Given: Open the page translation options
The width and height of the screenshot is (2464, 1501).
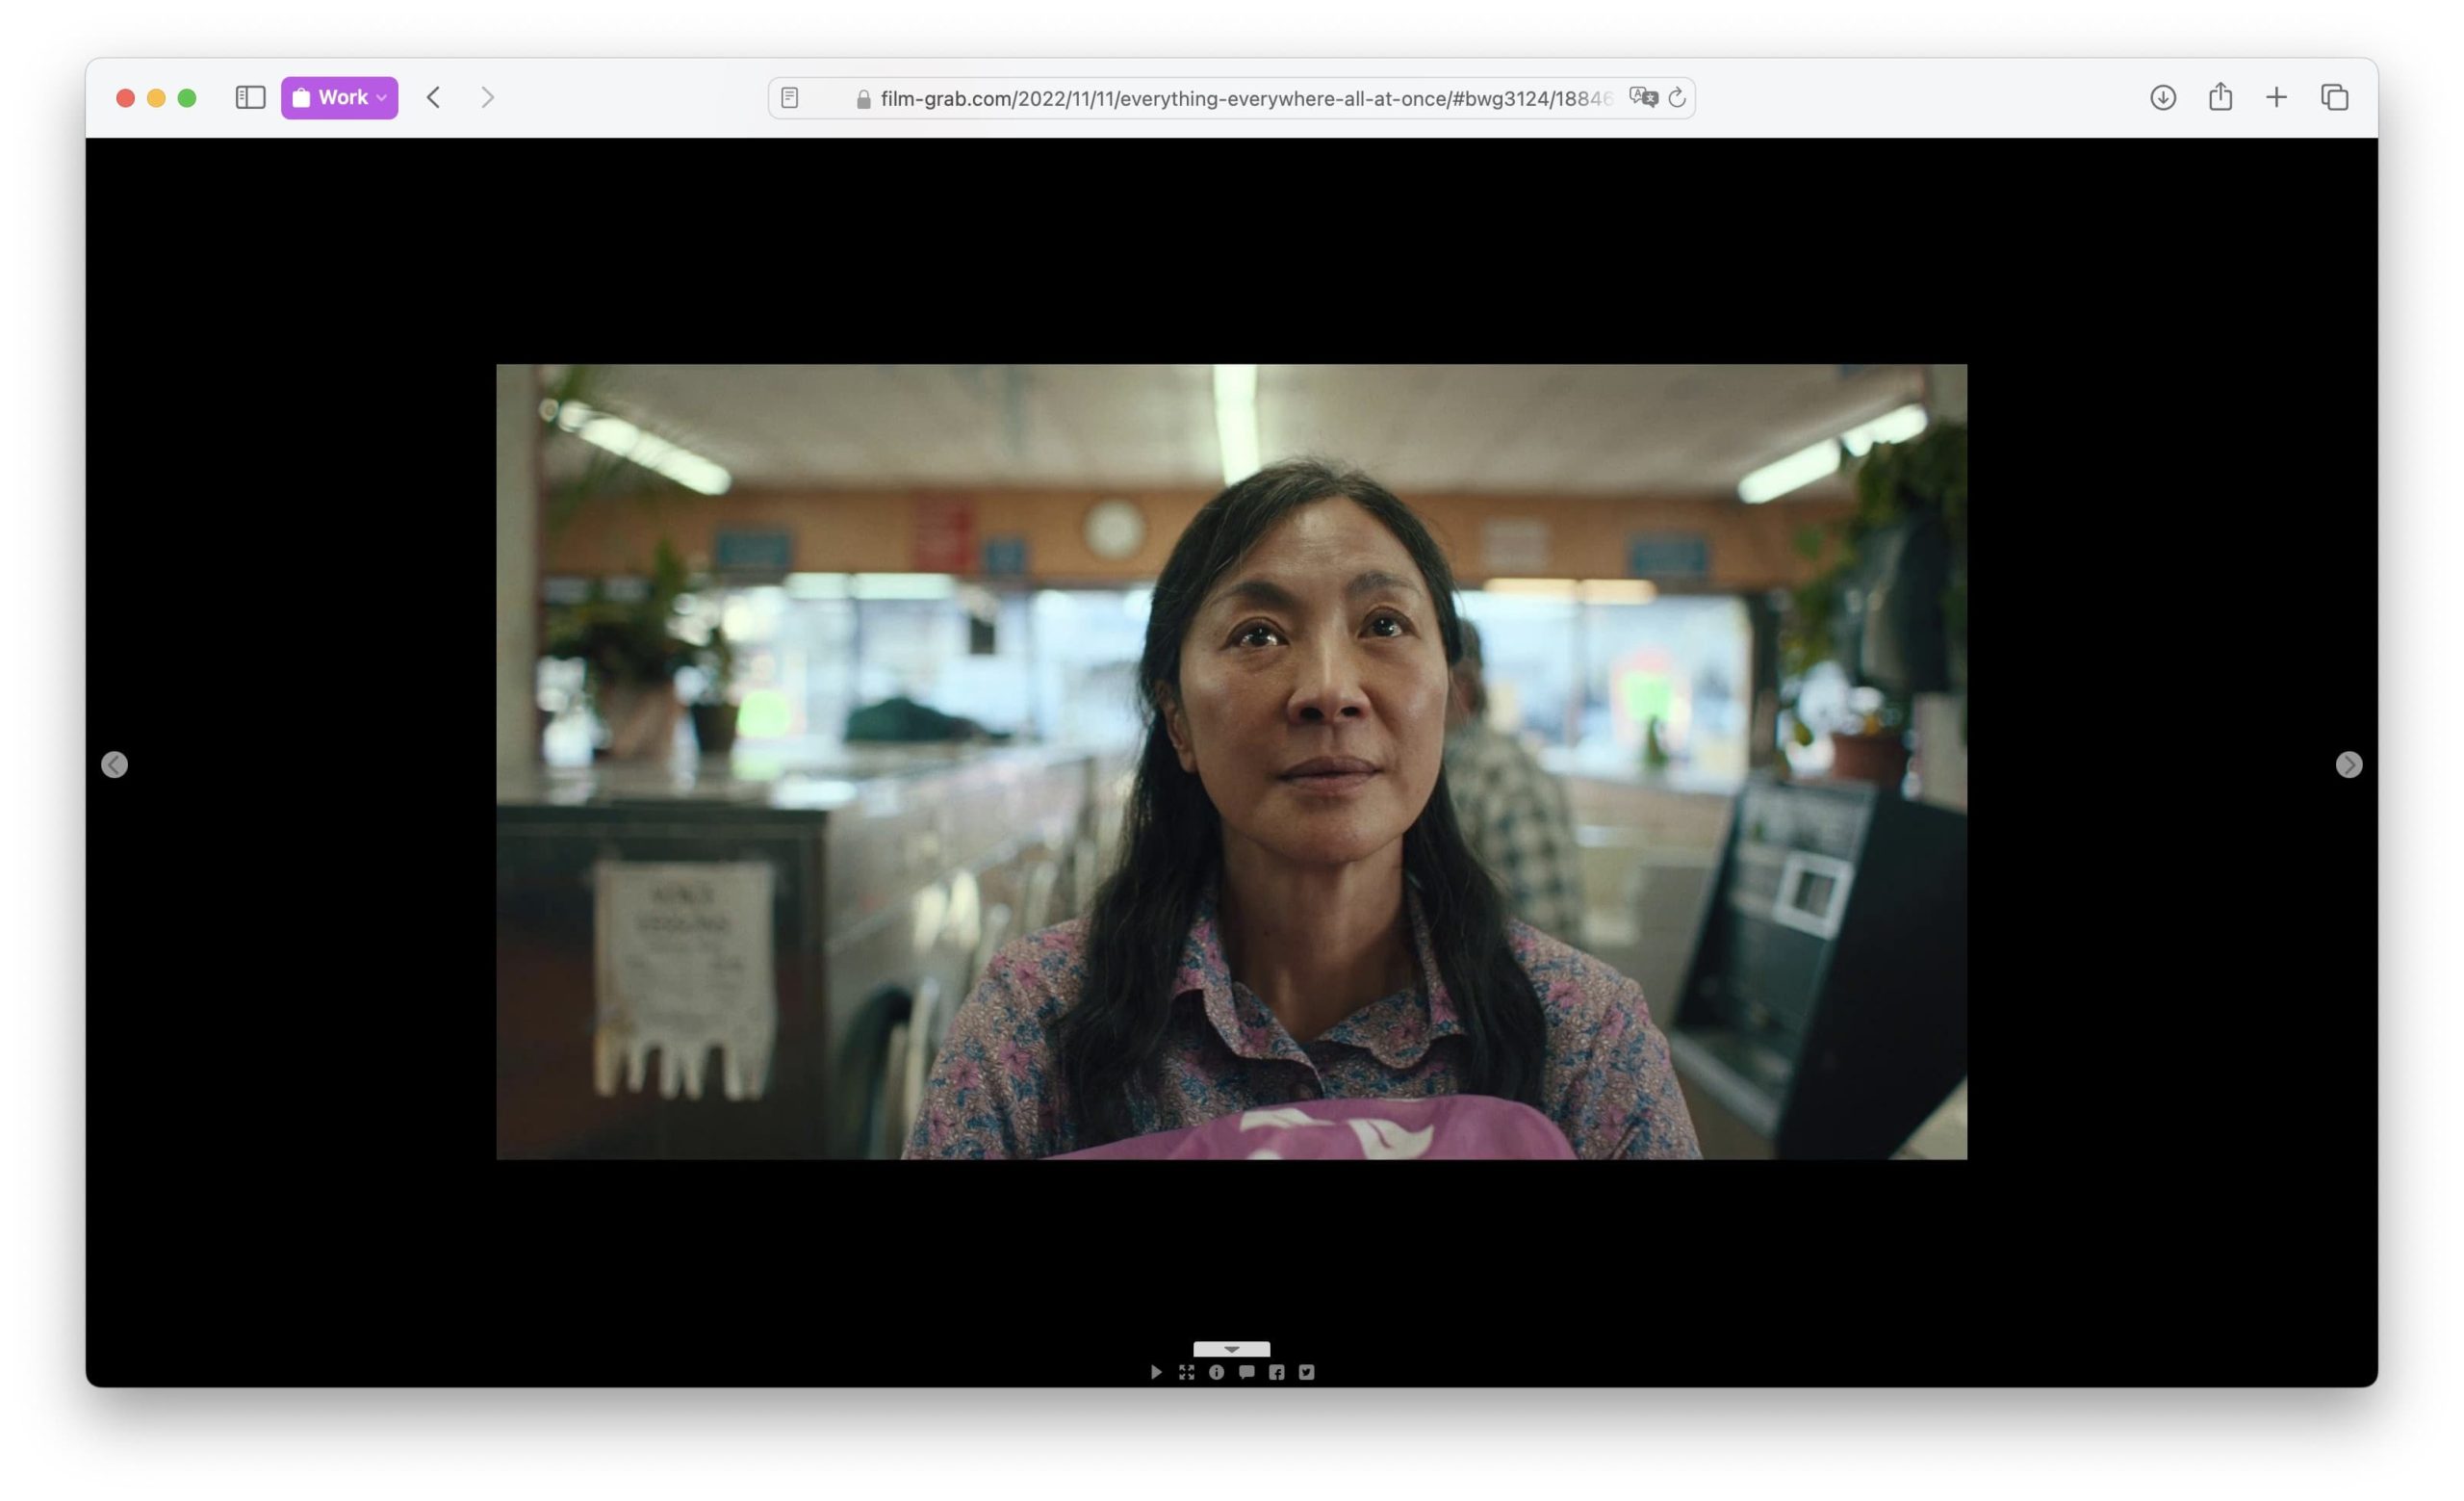Looking at the screenshot, I should pos(1643,98).
